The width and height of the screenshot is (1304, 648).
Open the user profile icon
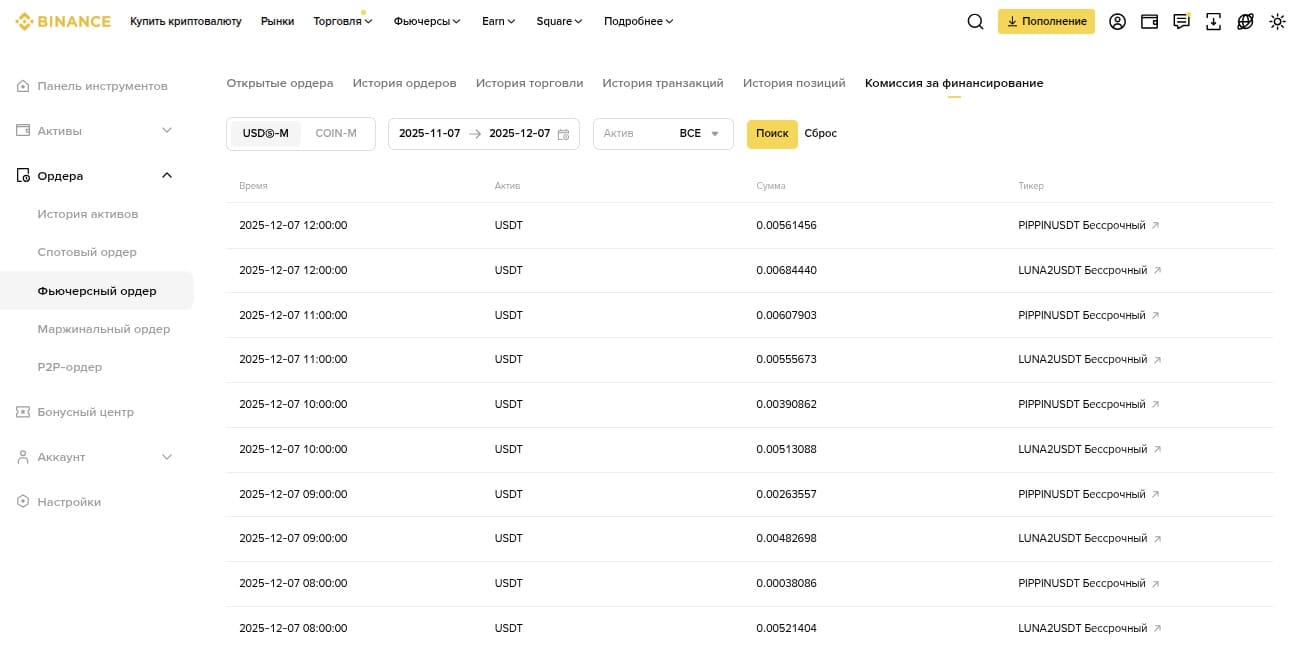(1118, 21)
